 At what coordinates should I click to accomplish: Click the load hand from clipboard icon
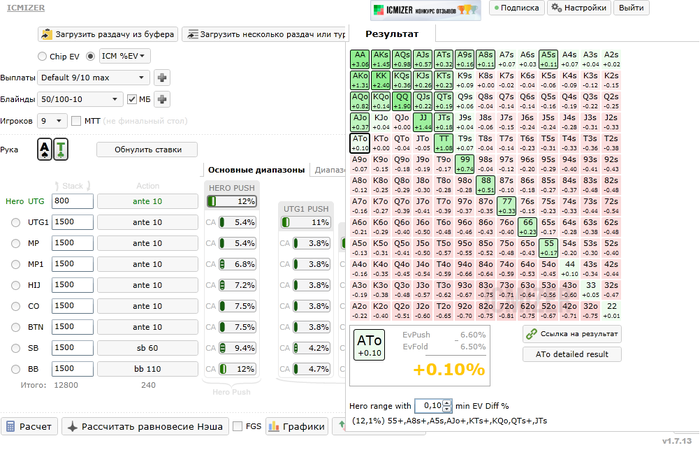(x=46, y=34)
